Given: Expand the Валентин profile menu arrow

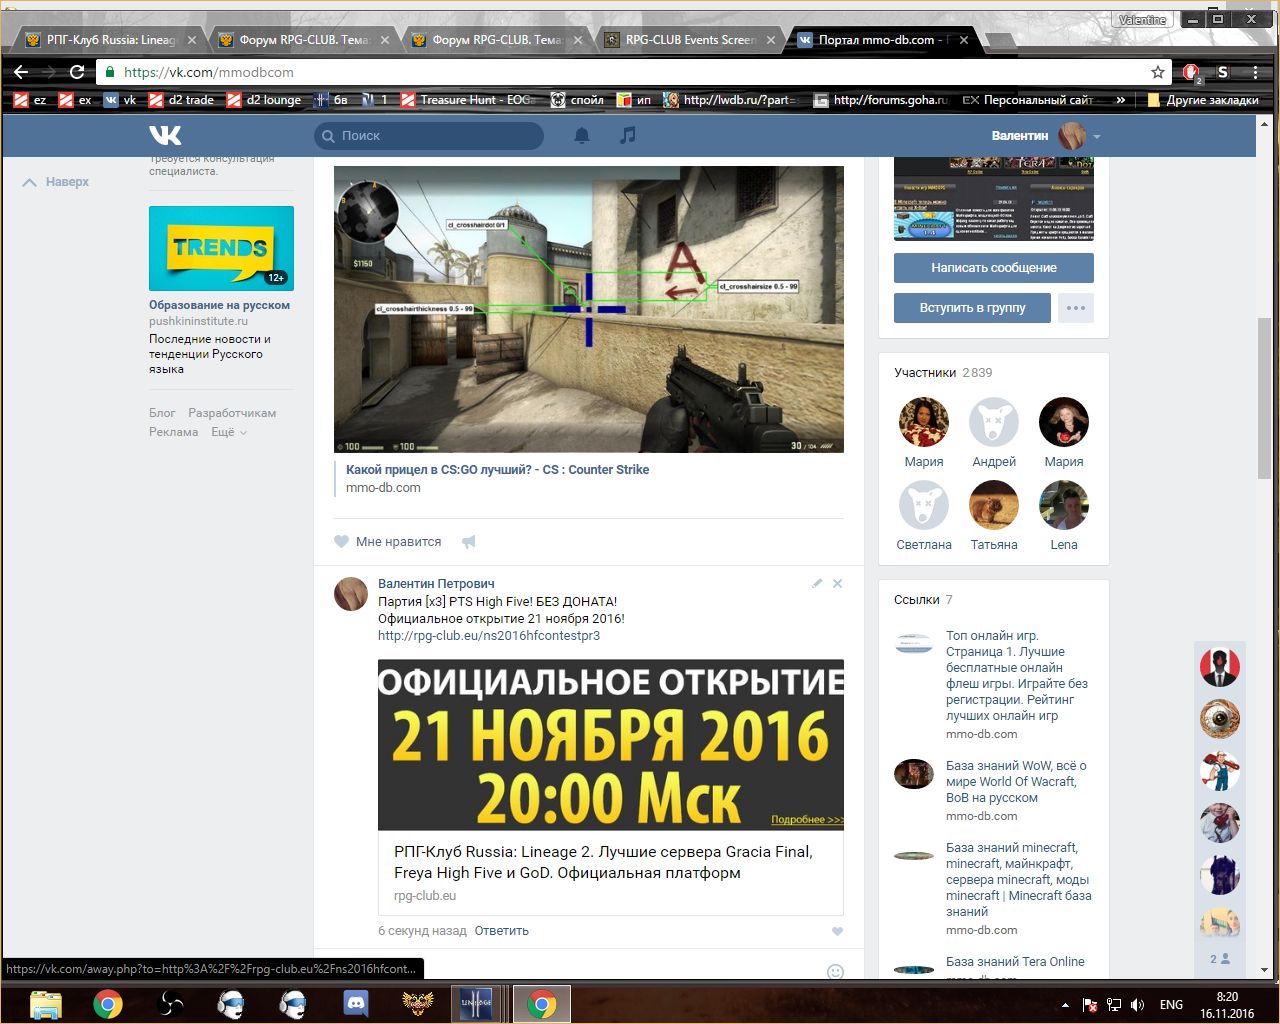Looking at the screenshot, I should [1097, 136].
